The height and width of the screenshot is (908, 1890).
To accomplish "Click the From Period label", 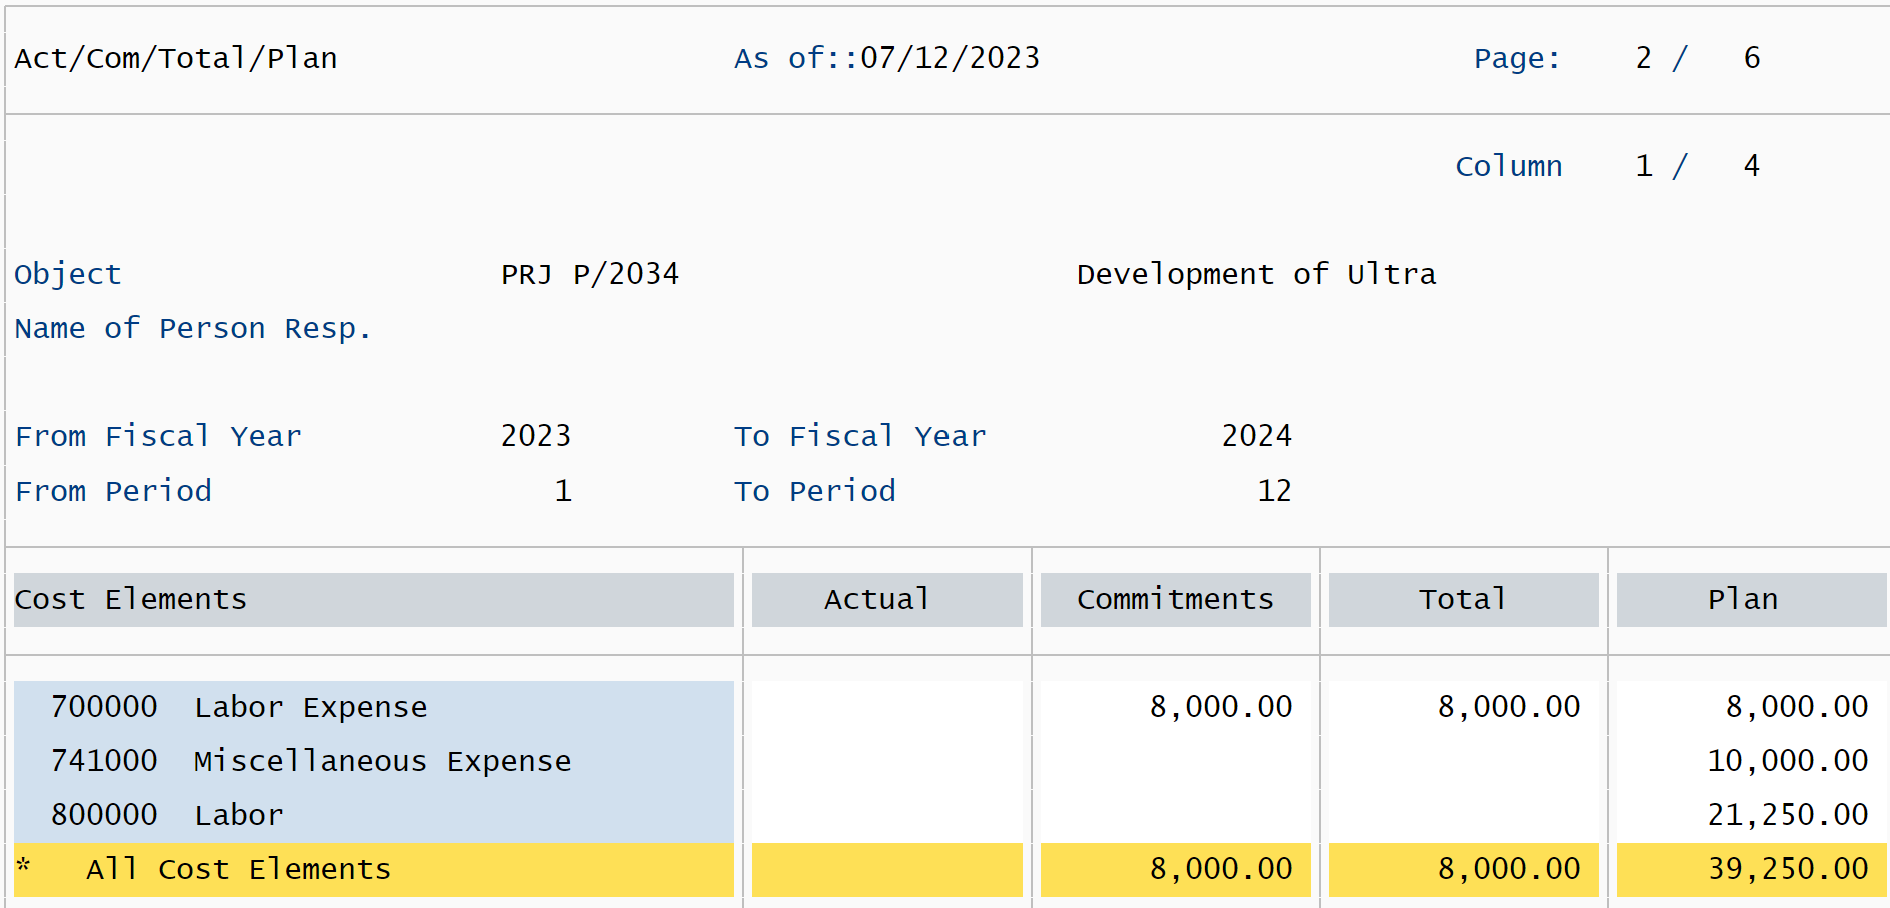I will click(113, 491).
